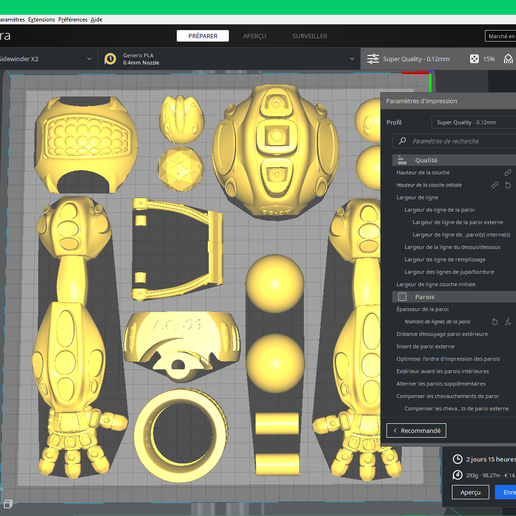Click the magnifier icon in the settings search box

click(x=402, y=141)
